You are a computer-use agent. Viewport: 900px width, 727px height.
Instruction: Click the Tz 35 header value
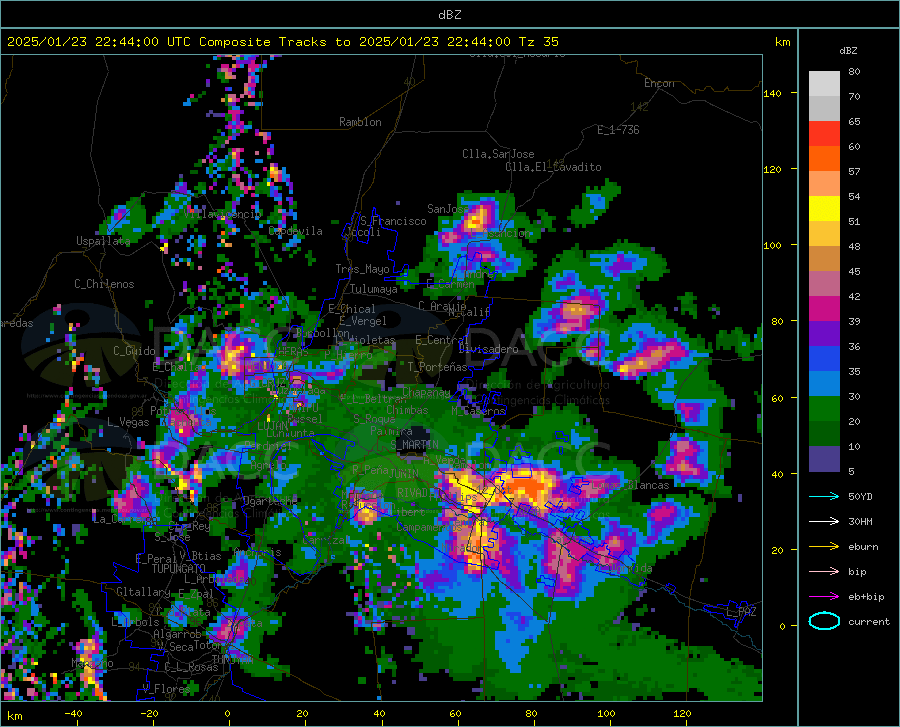(x=538, y=42)
